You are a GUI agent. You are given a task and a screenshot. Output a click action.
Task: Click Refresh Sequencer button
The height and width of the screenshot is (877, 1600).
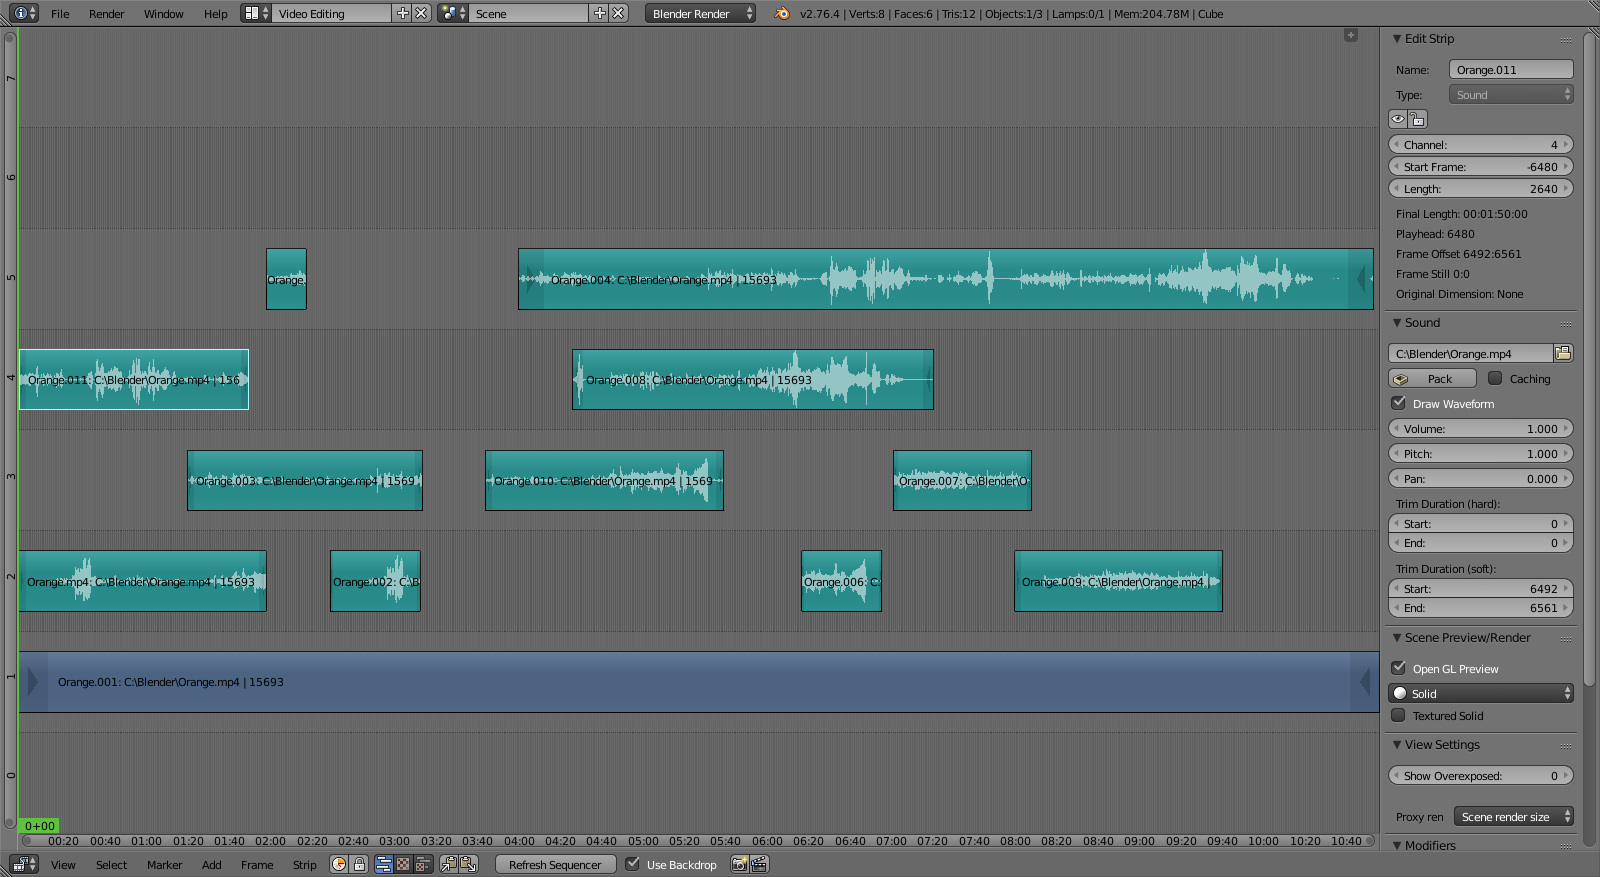pyautogui.click(x=555, y=864)
